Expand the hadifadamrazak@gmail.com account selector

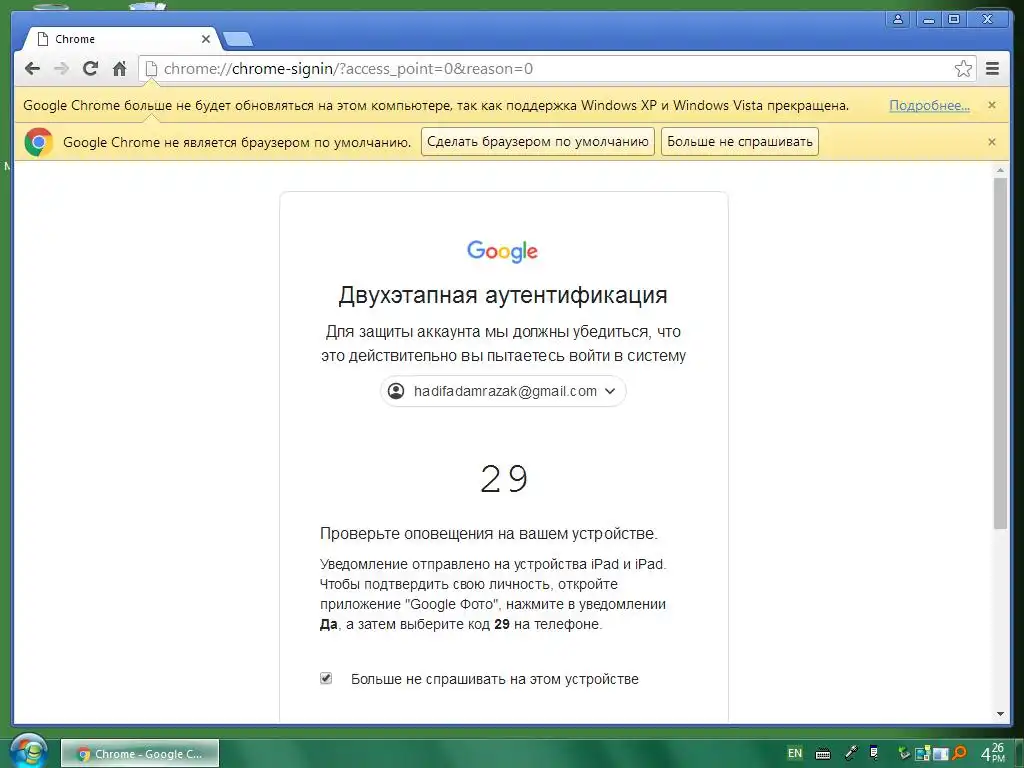(x=503, y=391)
